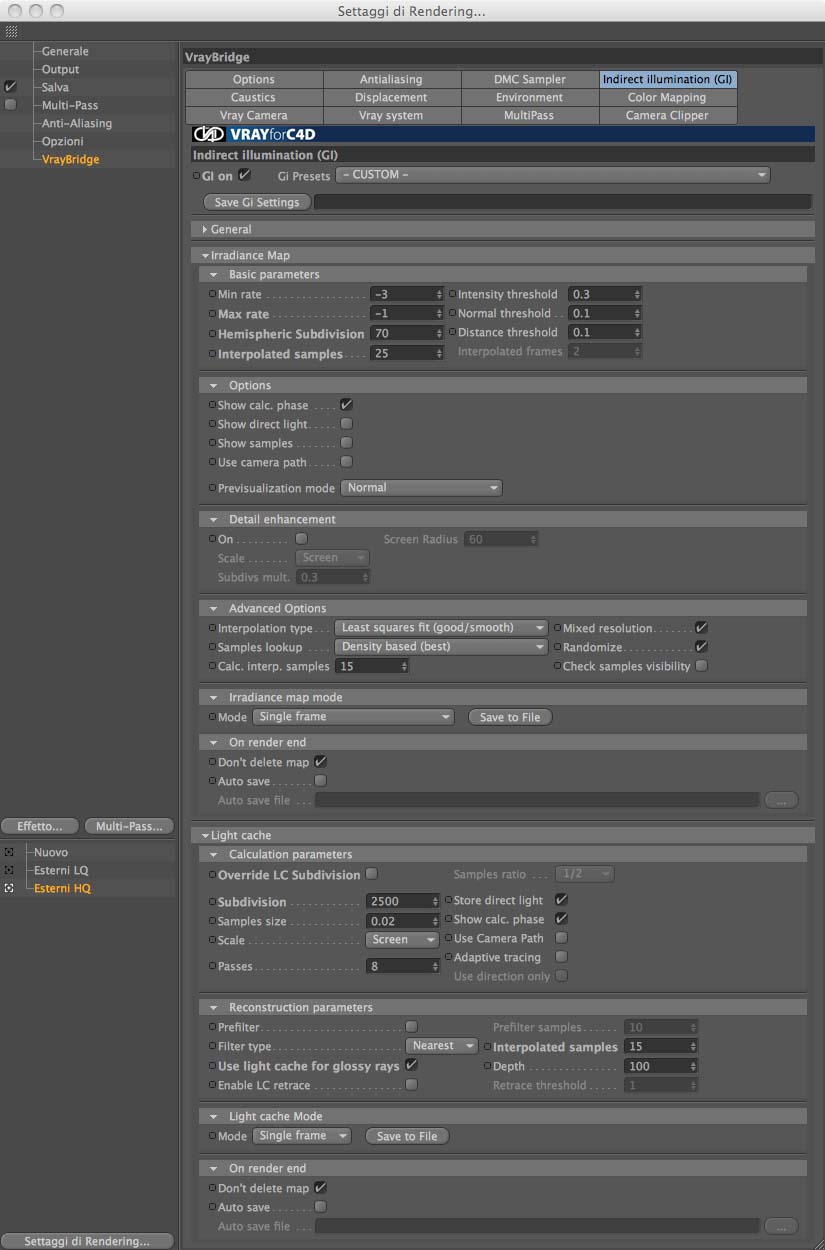This screenshot has height=1250, width=825.
Task: Open Filter type Nearest dropdown
Action: 444,1046
